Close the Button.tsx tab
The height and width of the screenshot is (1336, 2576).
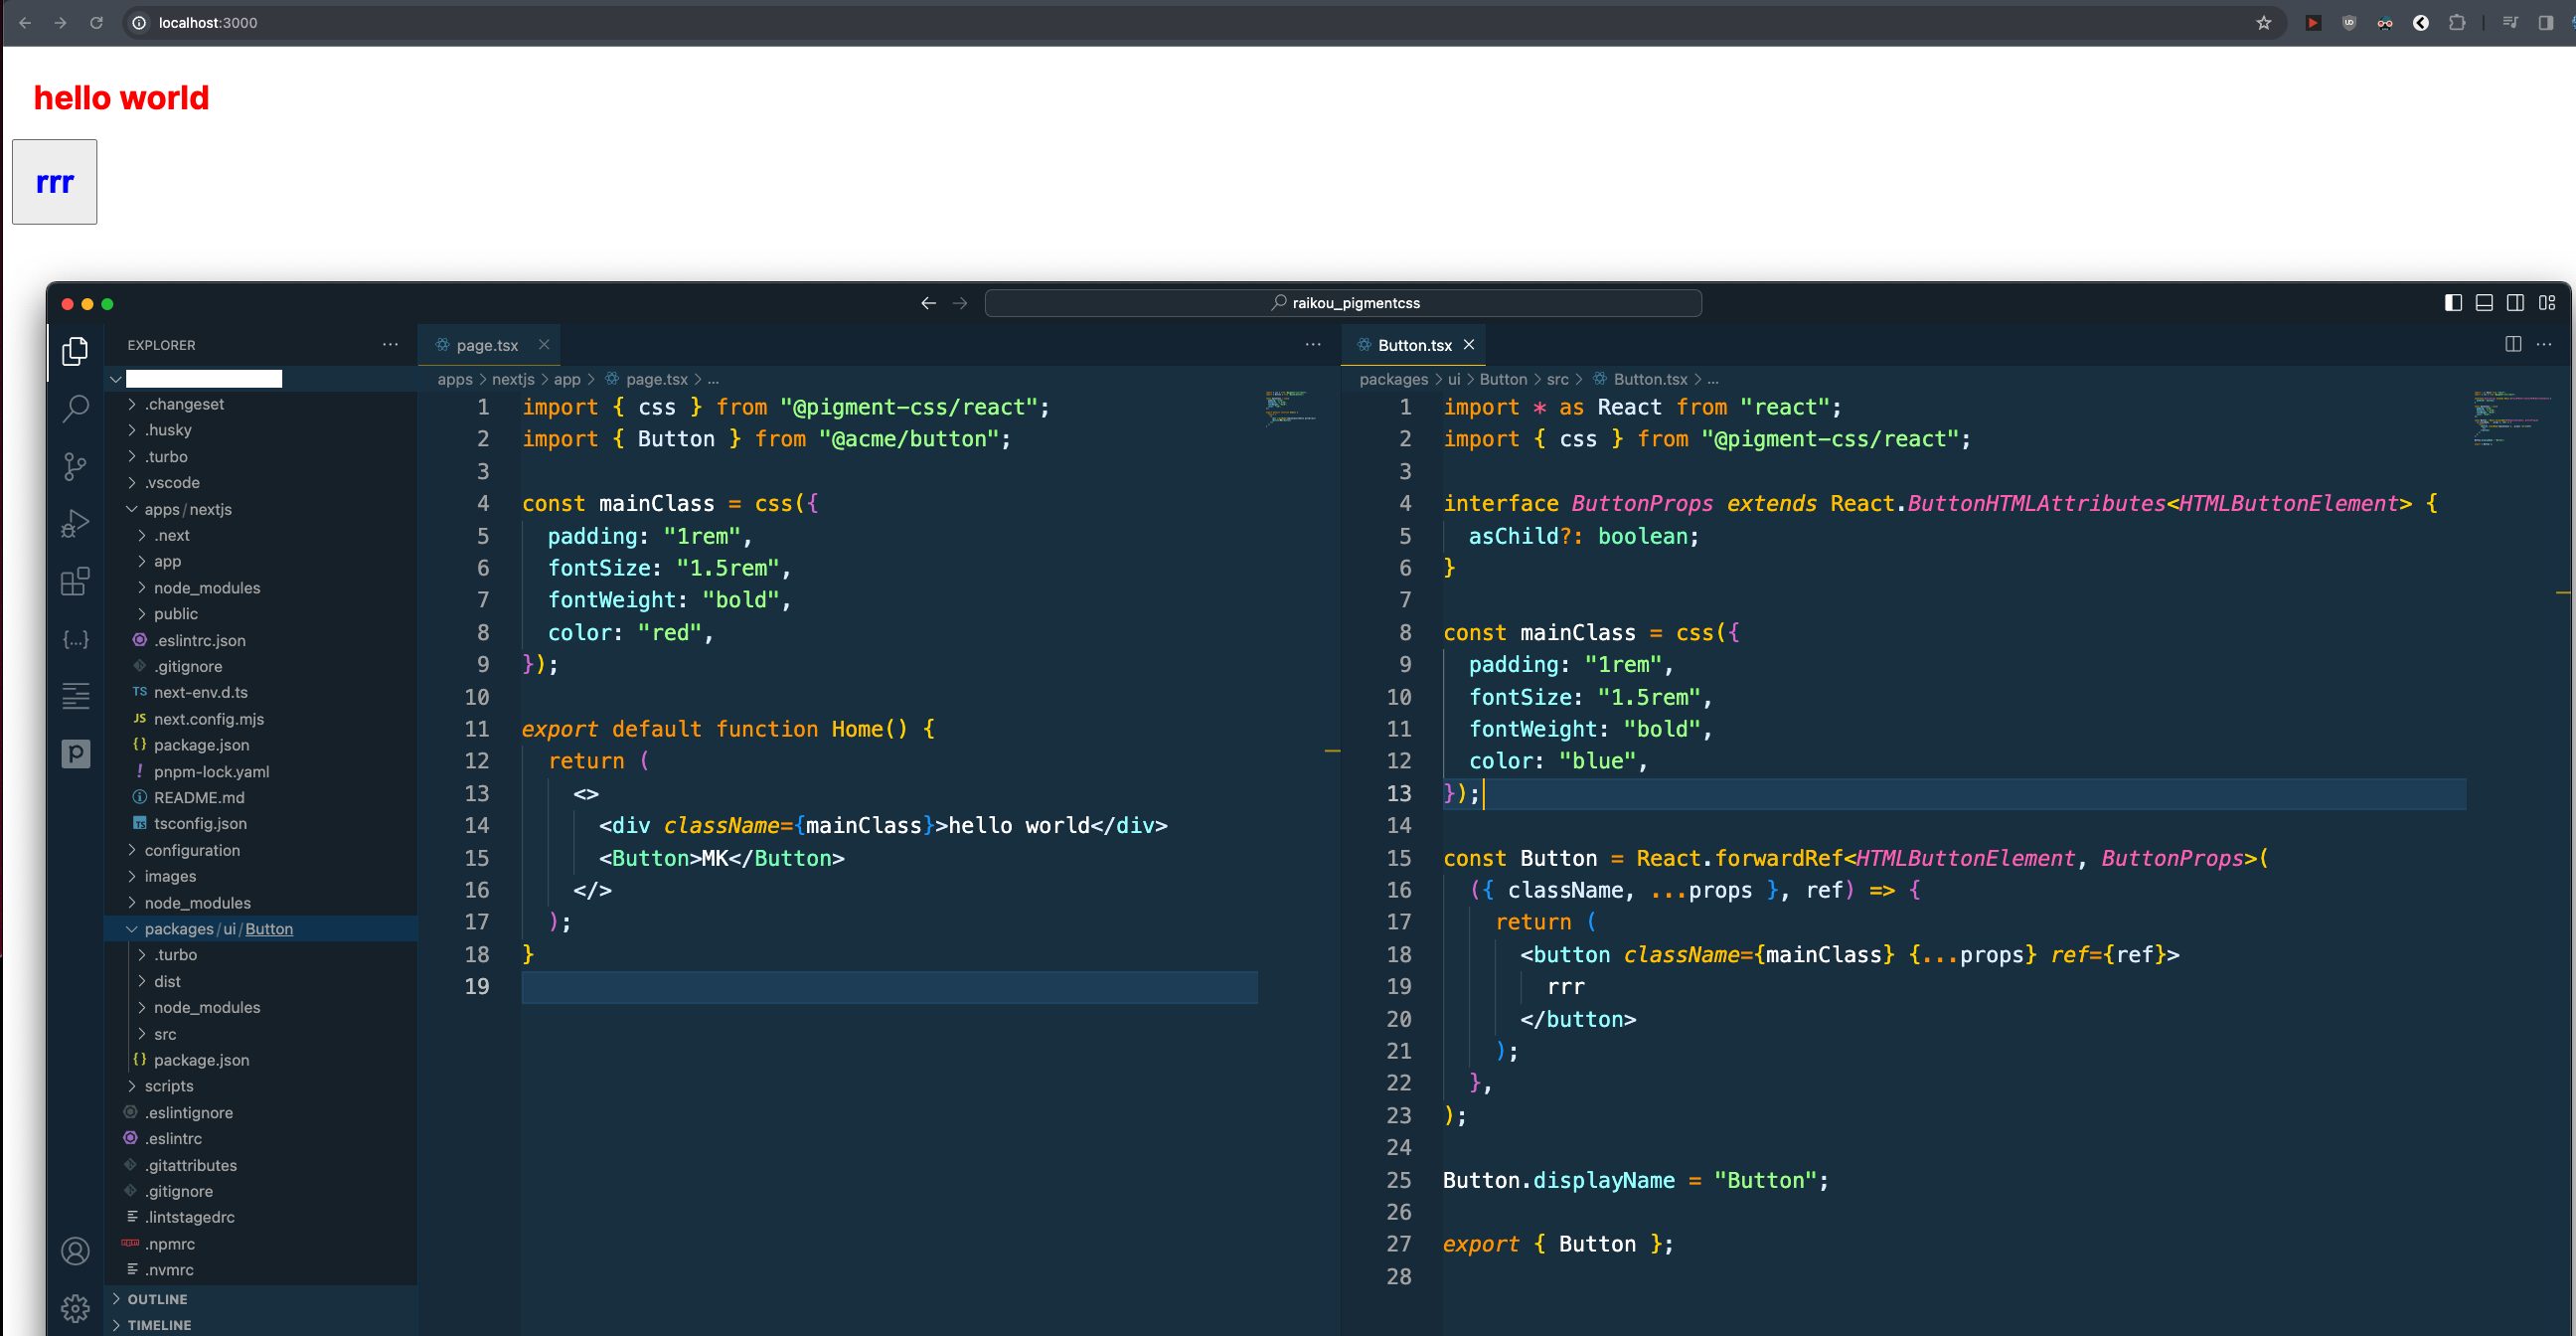click(1469, 344)
